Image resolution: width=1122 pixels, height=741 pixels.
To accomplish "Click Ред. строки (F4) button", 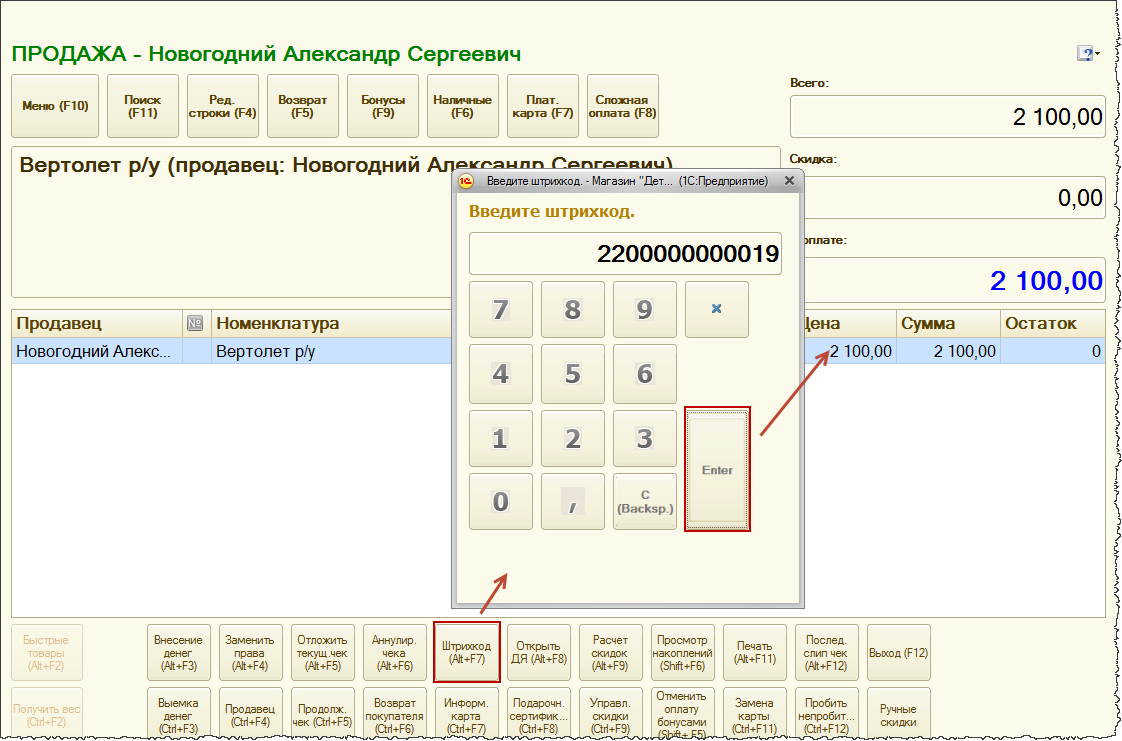I will click(x=223, y=106).
